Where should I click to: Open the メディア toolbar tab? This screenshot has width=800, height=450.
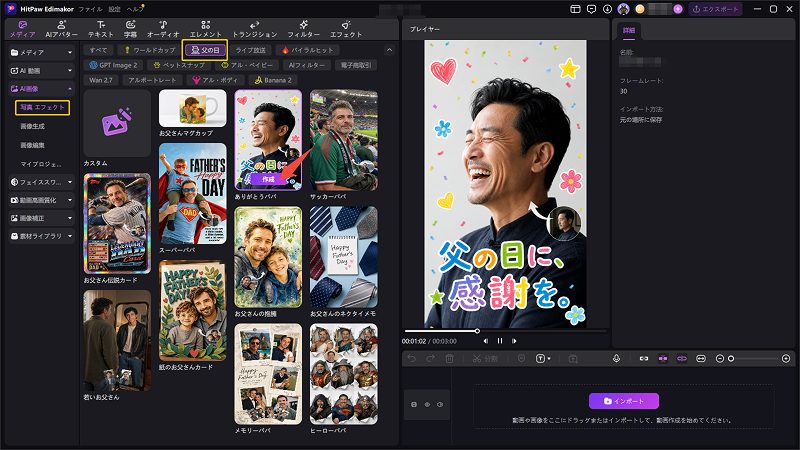tap(22, 29)
